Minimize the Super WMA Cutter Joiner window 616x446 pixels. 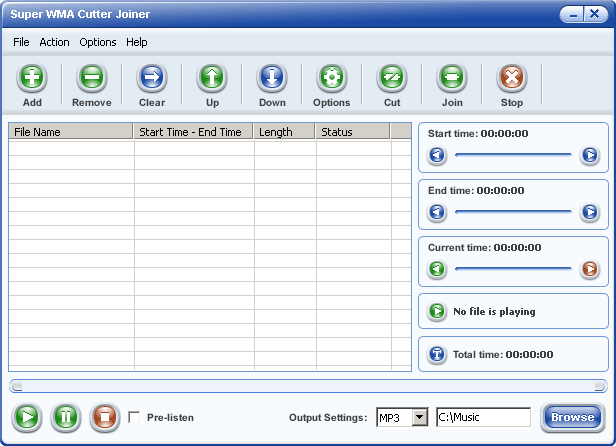pyautogui.click(x=573, y=15)
